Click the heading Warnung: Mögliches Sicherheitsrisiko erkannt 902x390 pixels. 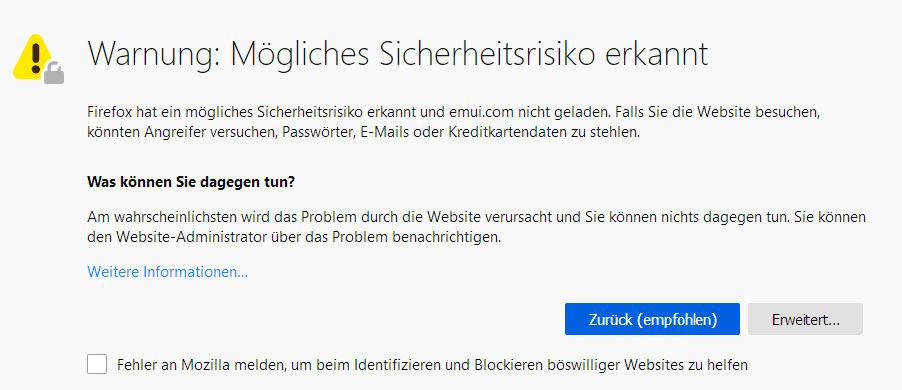point(397,55)
